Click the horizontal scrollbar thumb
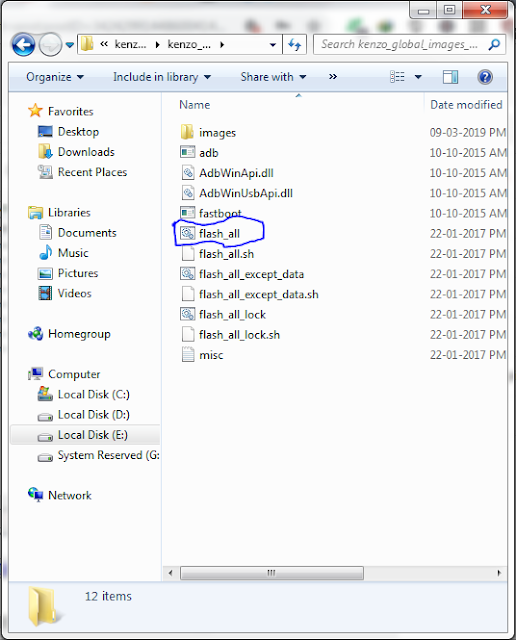Viewport: 516px width, 640px height. tap(272, 573)
